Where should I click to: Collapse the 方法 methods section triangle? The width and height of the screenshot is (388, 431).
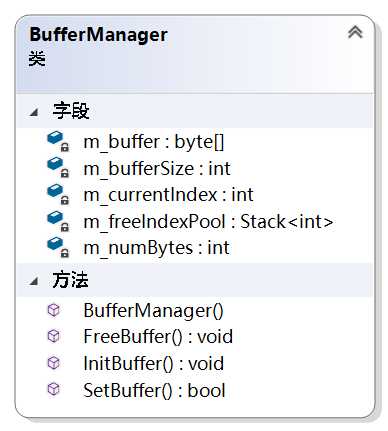(34, 281)
